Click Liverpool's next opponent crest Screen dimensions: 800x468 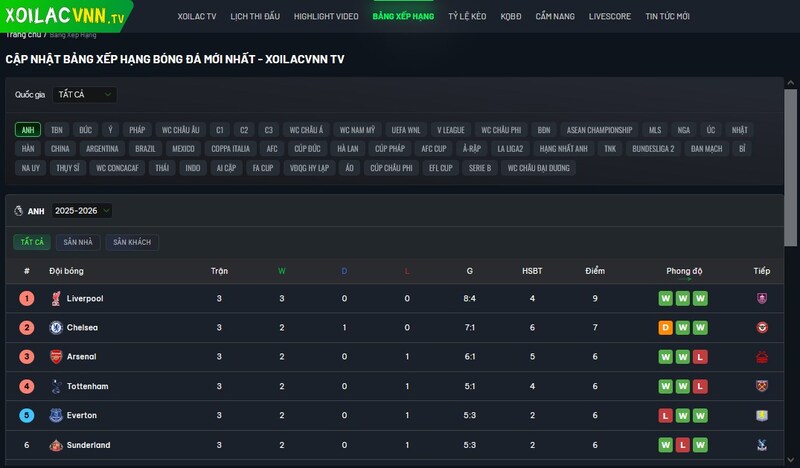pos(762,298)
